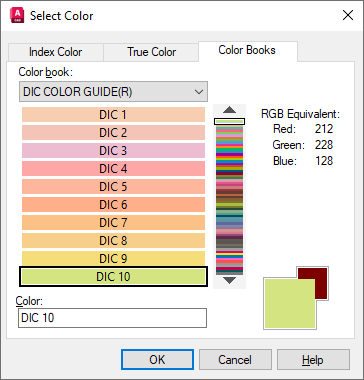Viewport: 364px width, 380px height.
Task: Click the up arrow of color strip
Action: (229, 110)
